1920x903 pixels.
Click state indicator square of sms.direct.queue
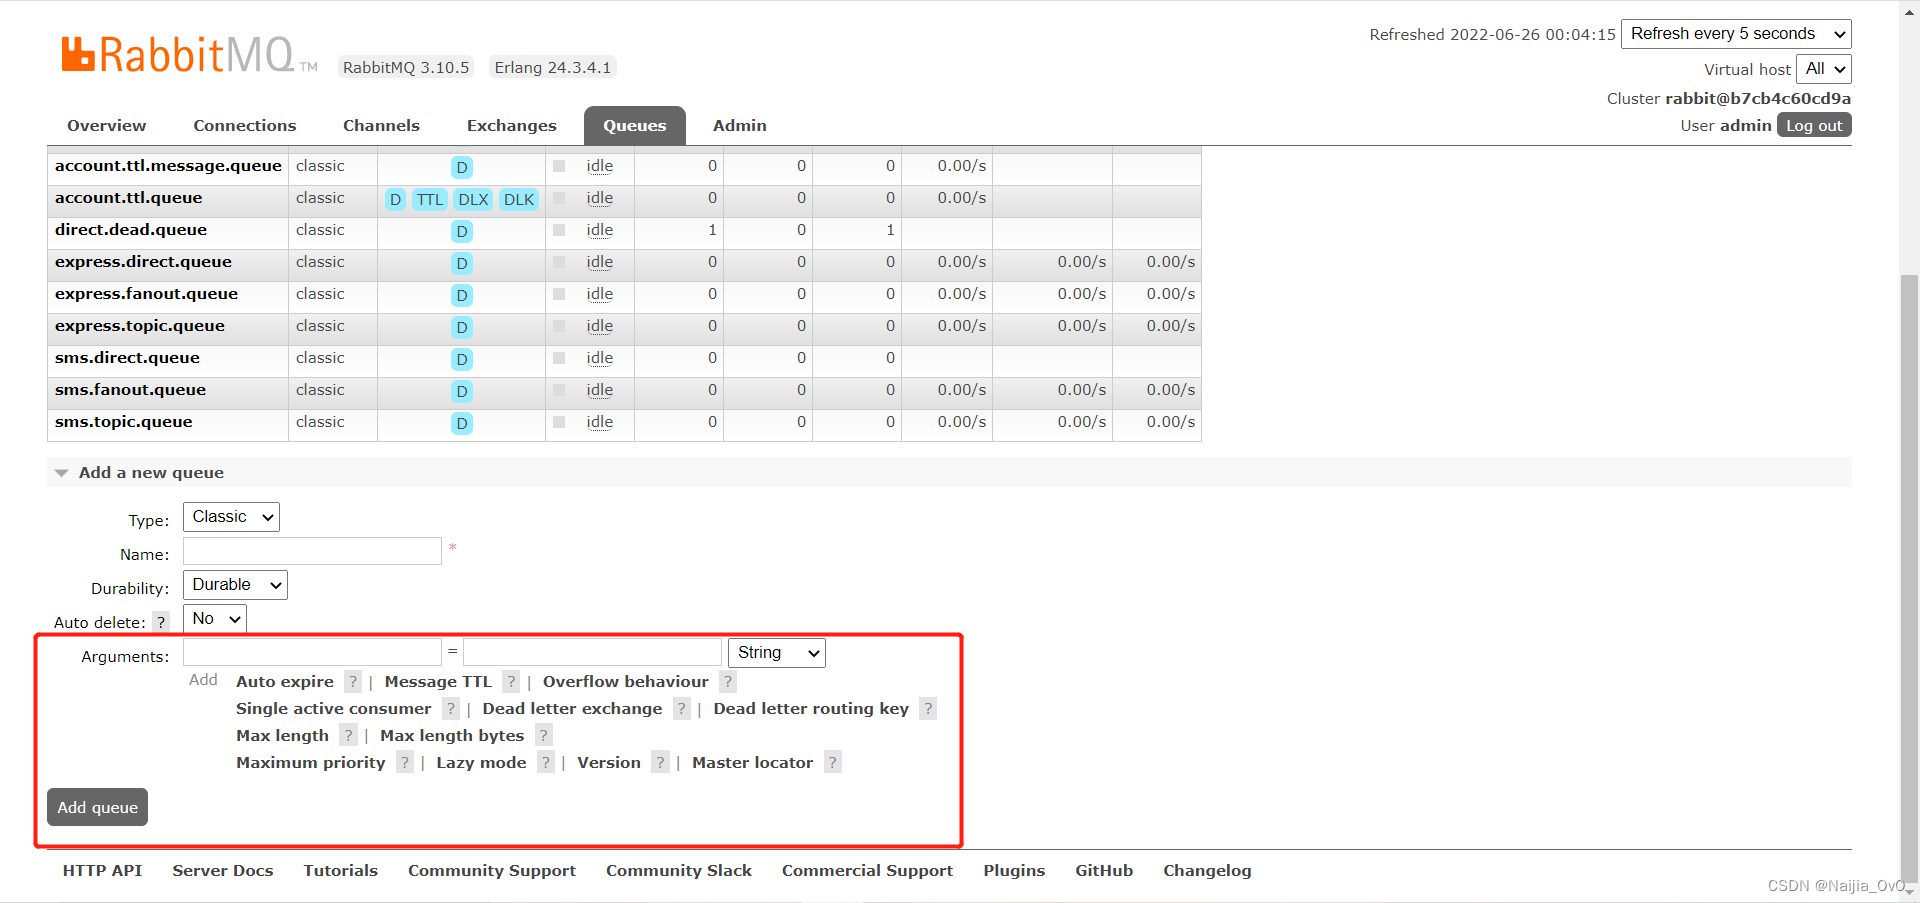coord(559,358)
